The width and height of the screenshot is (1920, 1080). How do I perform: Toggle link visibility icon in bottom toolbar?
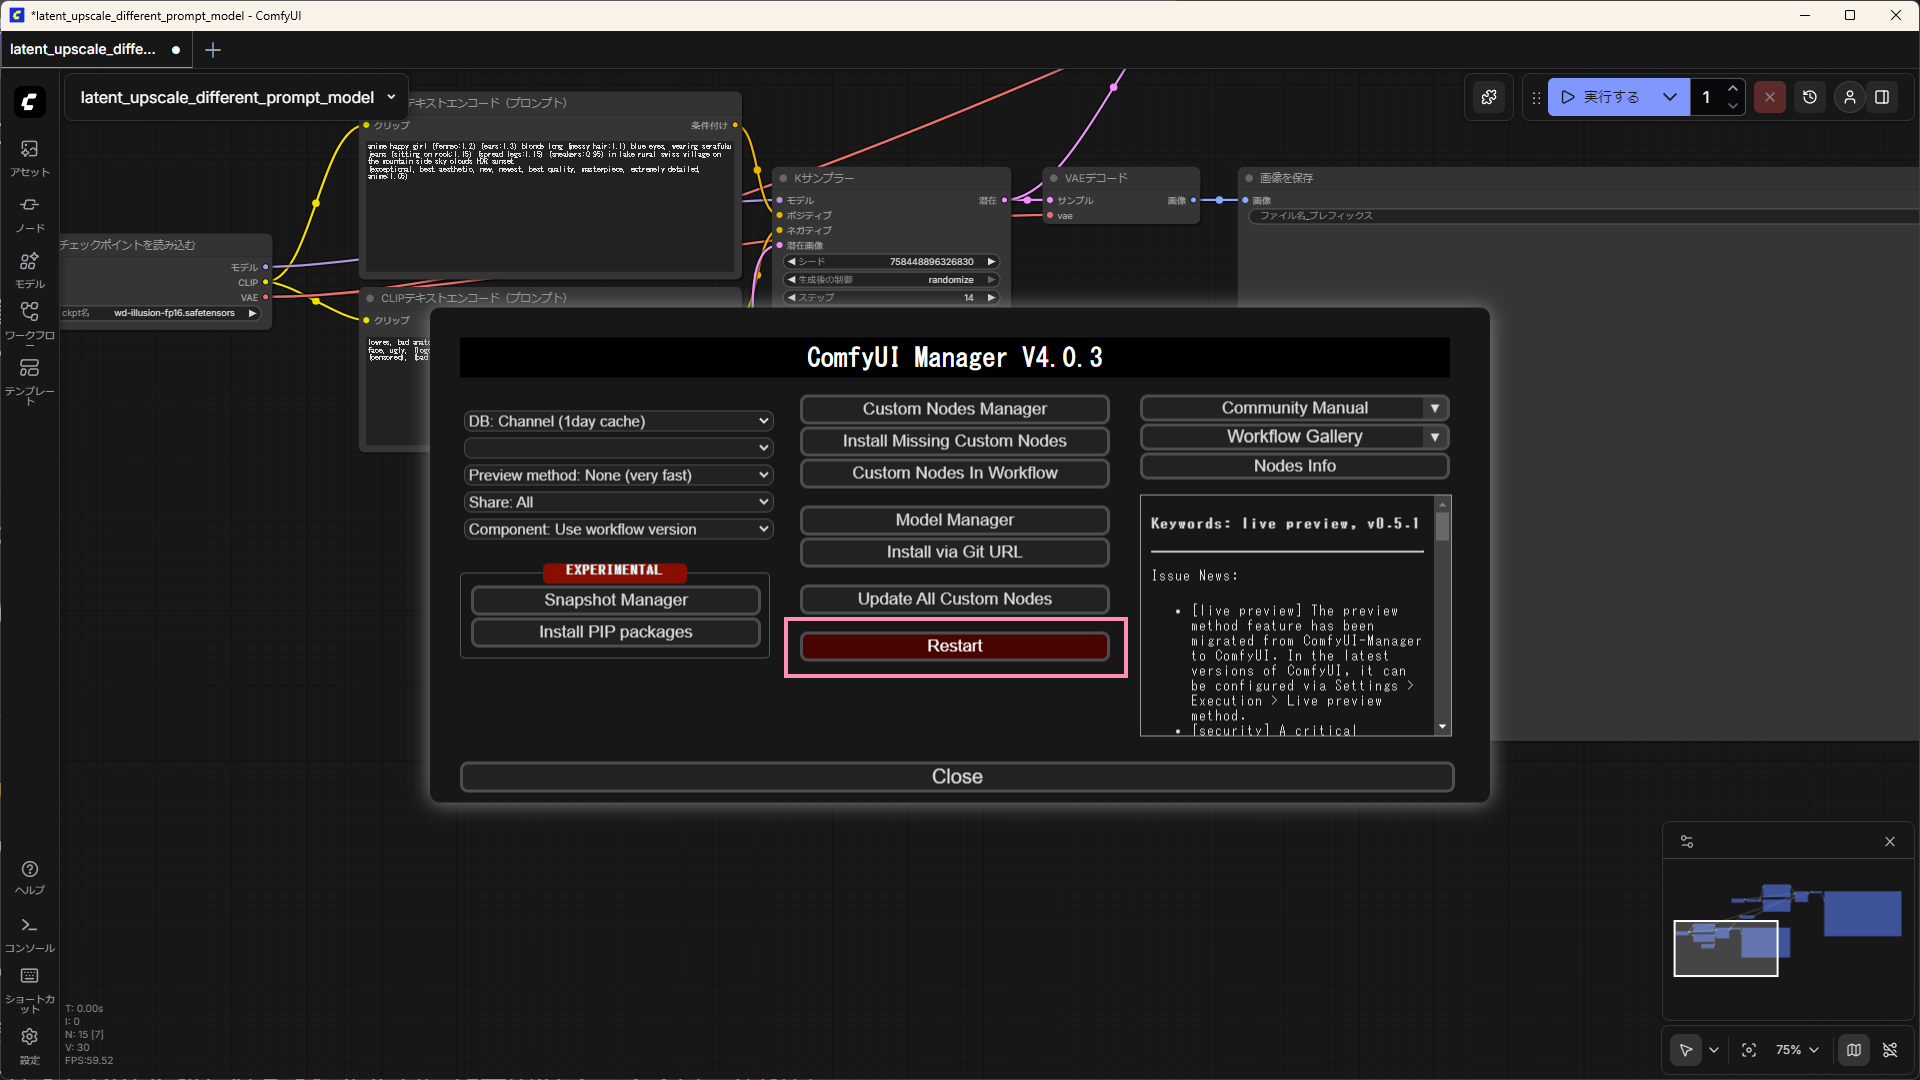click(1890, 1050)
